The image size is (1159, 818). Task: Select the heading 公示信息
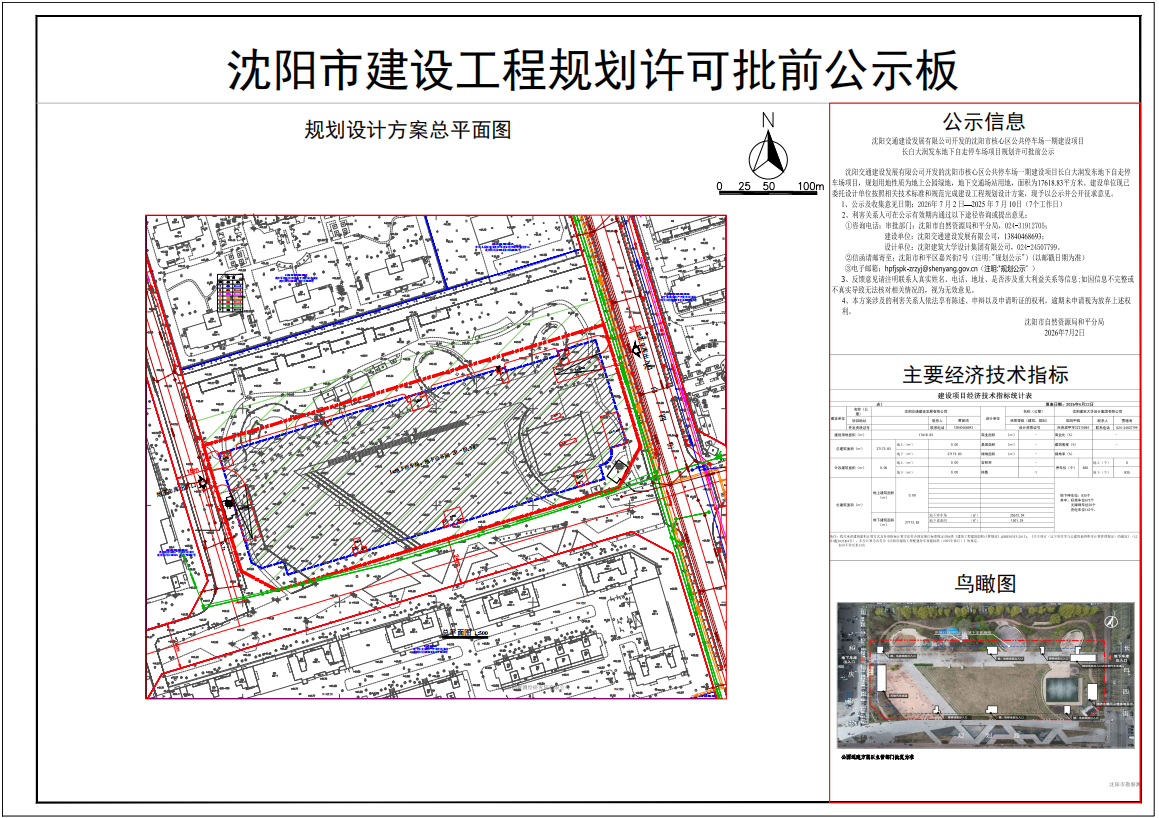pos(984,121)
